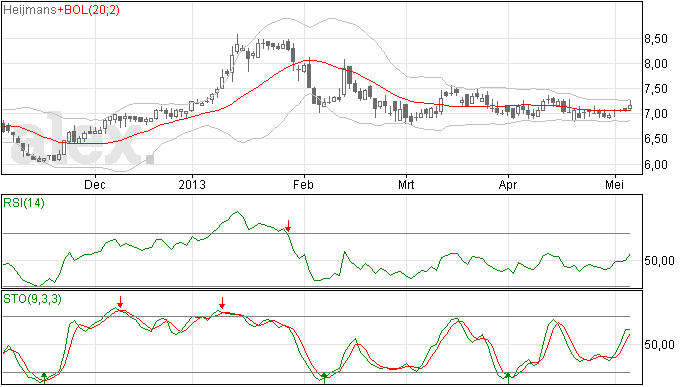This screenshot has height=387, width=690.
Task: Click the Heijmans chart title label
Action: pyautogui.click(x=29, y=10)
